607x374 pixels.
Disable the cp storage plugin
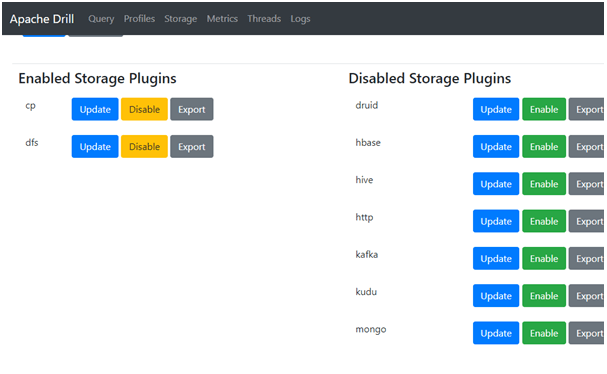(x=144, y=109)
